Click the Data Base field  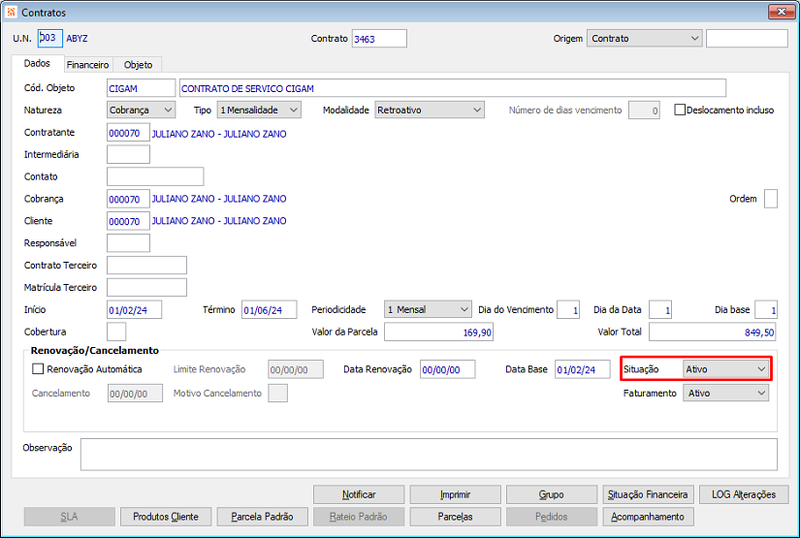[x=582, y=369]
